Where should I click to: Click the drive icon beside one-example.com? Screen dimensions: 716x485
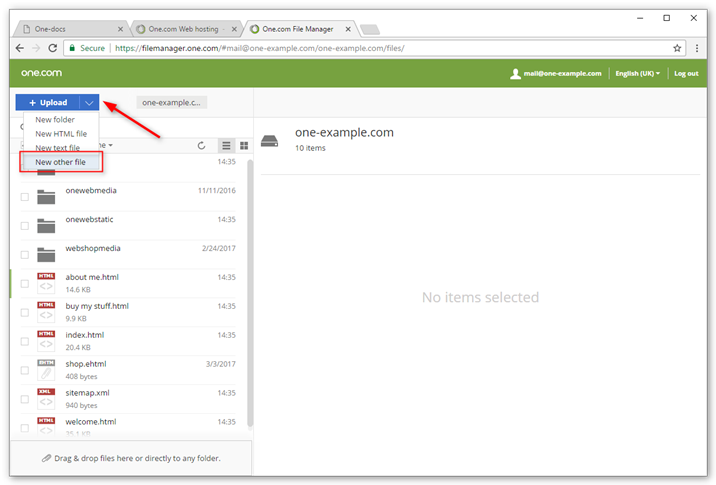point(269,141)
